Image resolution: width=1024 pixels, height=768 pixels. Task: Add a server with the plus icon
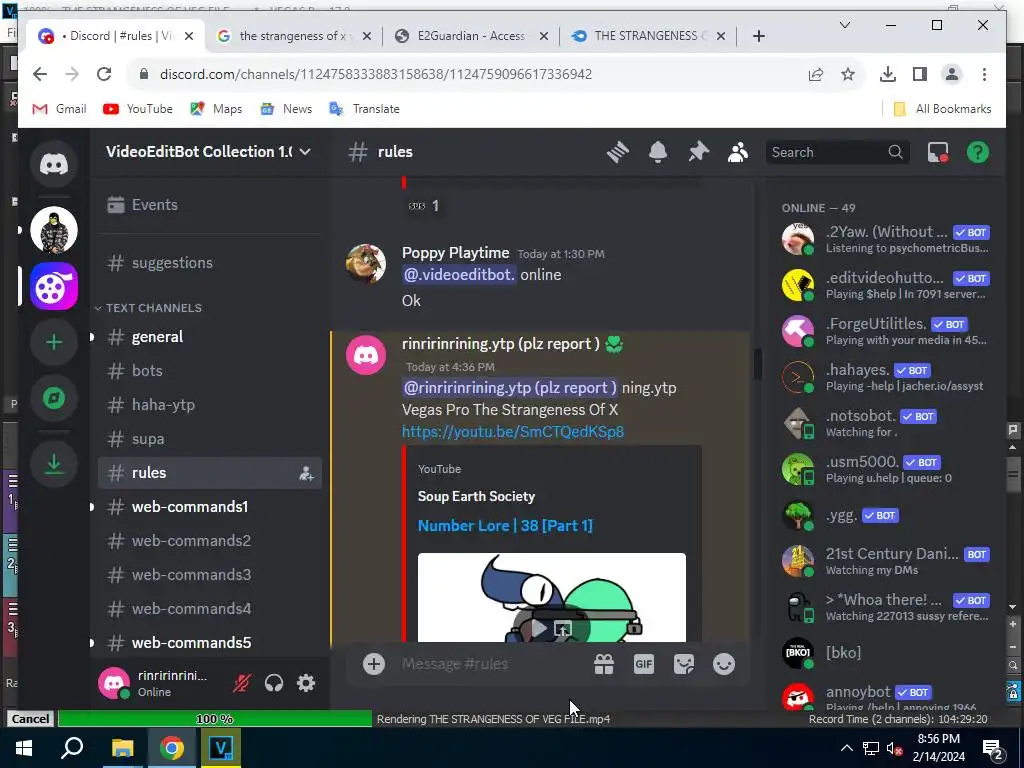[54, 342]
